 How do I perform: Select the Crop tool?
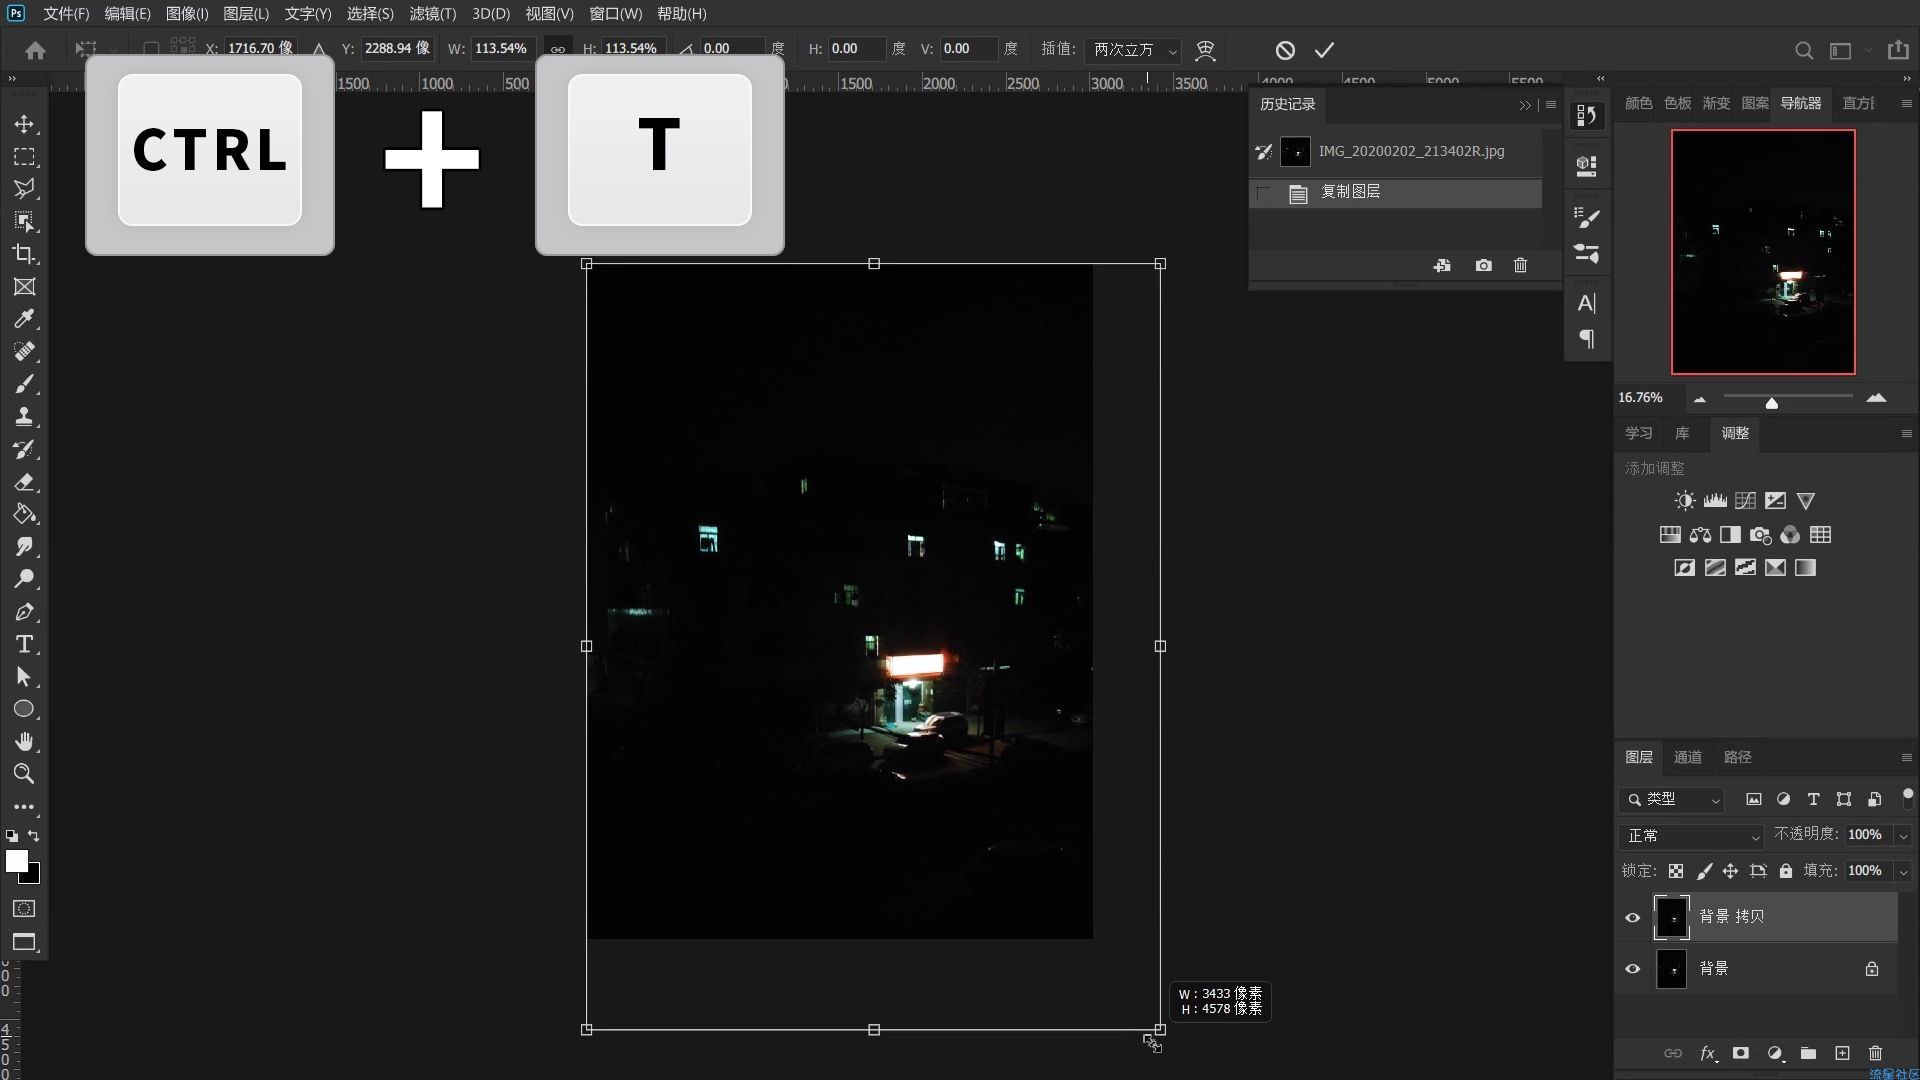coord(24,254)
